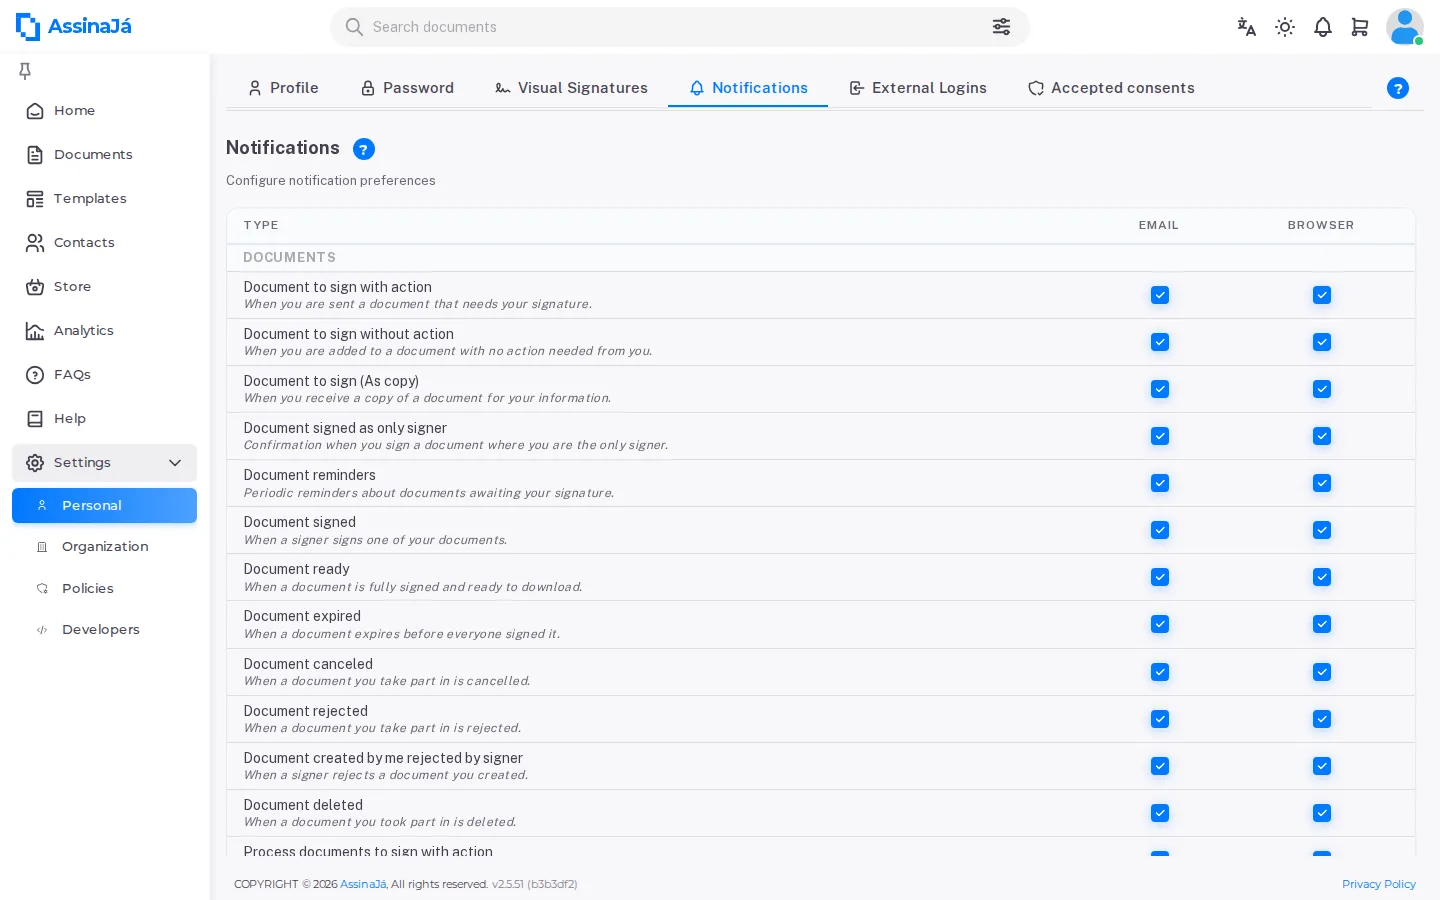Screen dimensions: 1440x900
Task: Collapse the Settings menu chevron
Action: (x=175, y=463)
